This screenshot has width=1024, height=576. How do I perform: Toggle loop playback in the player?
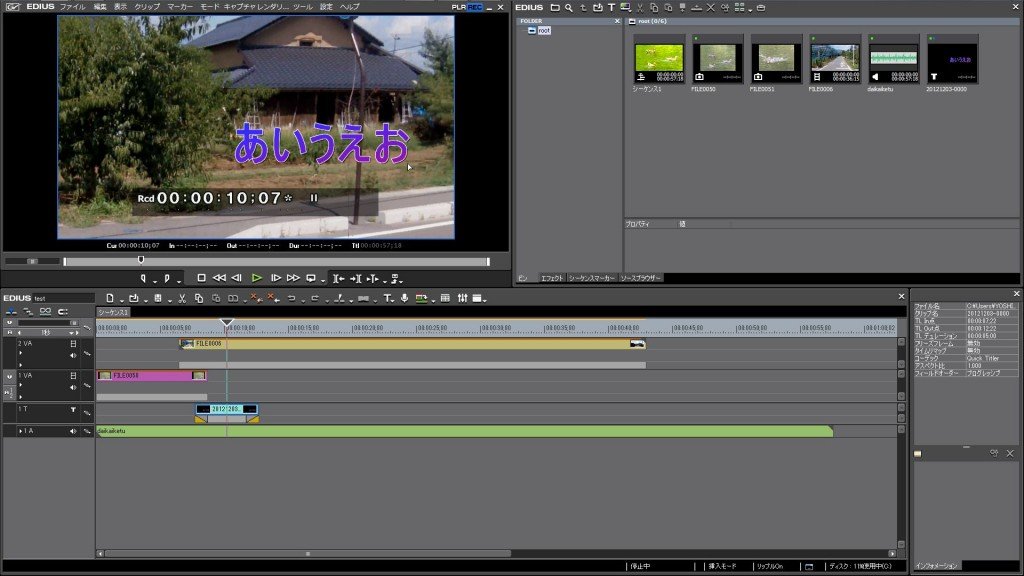tap(311, 278)
